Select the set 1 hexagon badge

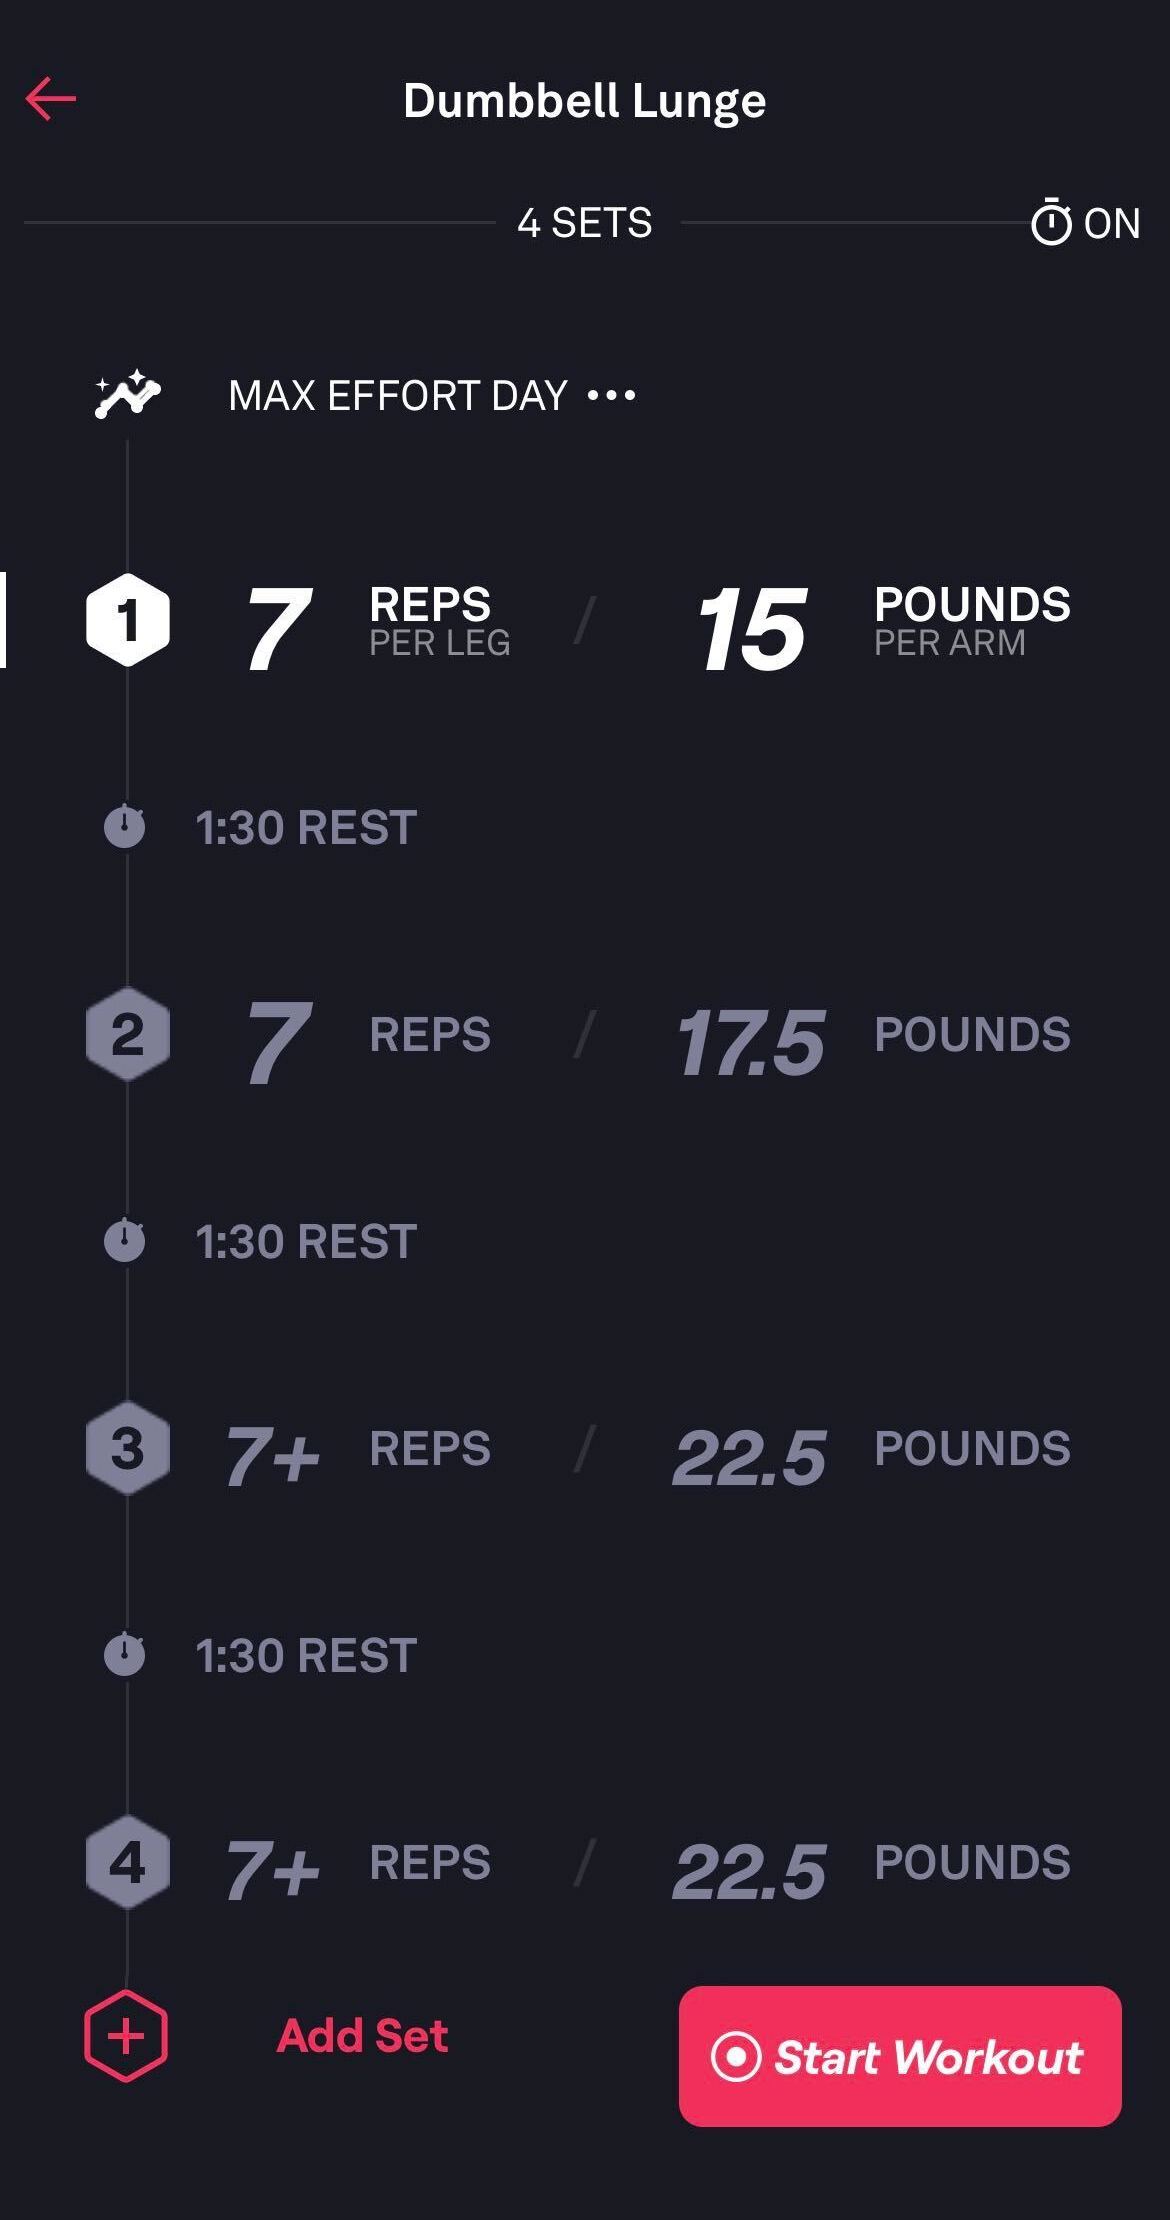pyautogui.click(x=127, y=620)
